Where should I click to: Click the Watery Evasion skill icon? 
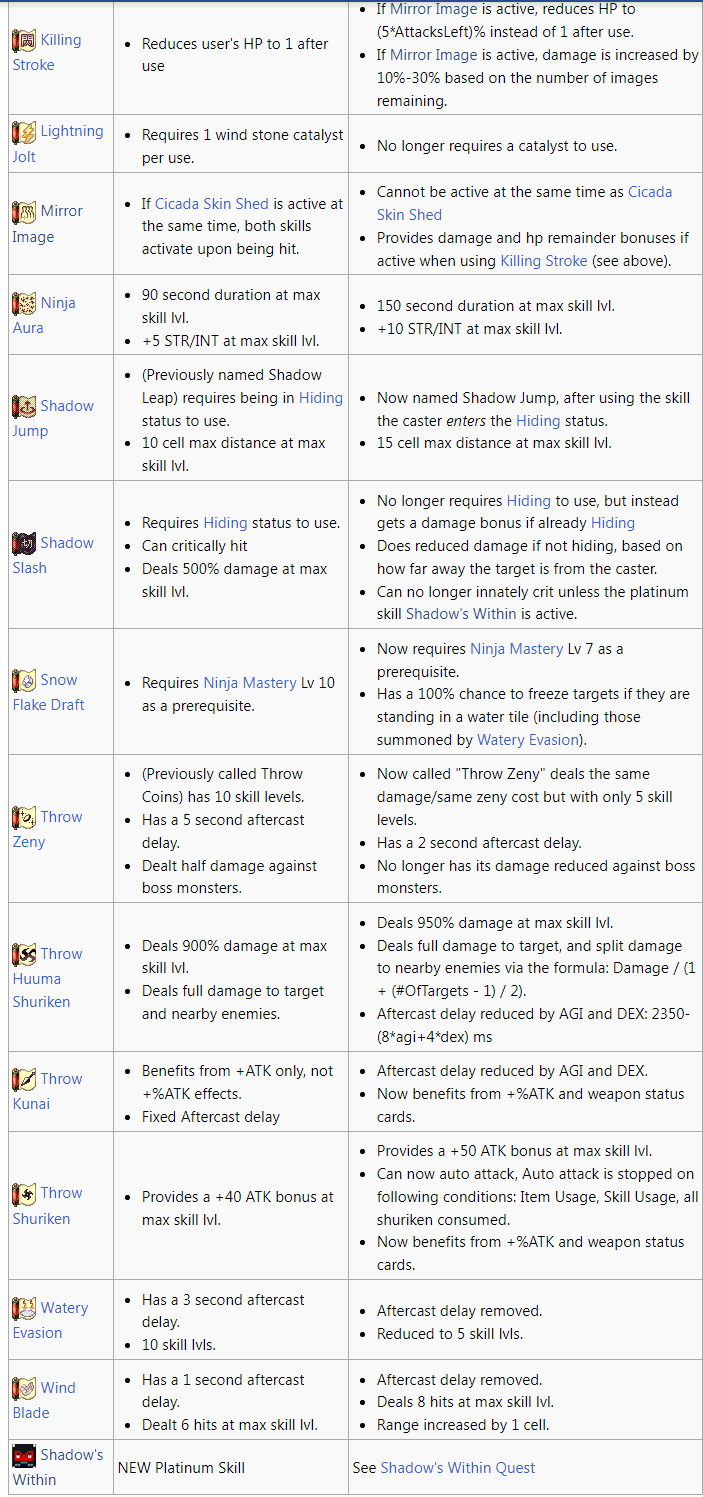pyautogui.click(x=24, y=1308)
